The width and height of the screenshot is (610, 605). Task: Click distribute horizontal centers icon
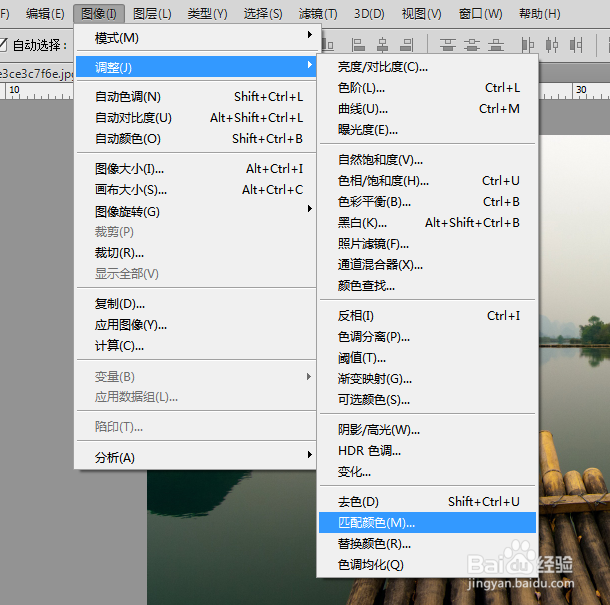[x=552, y=45]
